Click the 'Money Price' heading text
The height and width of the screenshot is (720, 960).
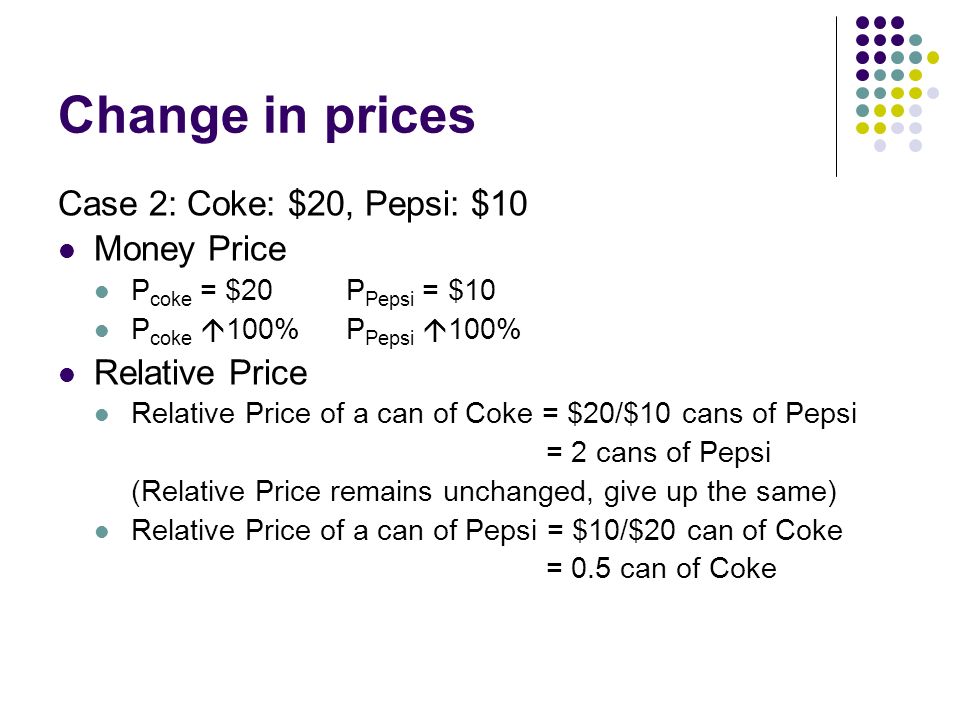(190, 250)
